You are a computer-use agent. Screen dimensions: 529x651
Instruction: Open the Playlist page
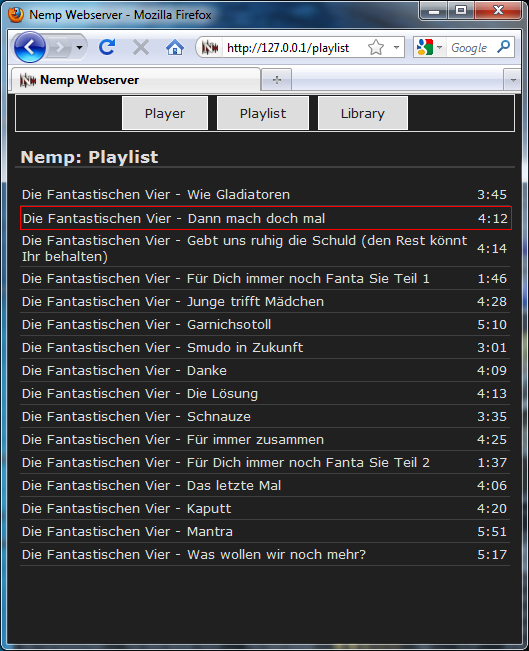(263, 113)
